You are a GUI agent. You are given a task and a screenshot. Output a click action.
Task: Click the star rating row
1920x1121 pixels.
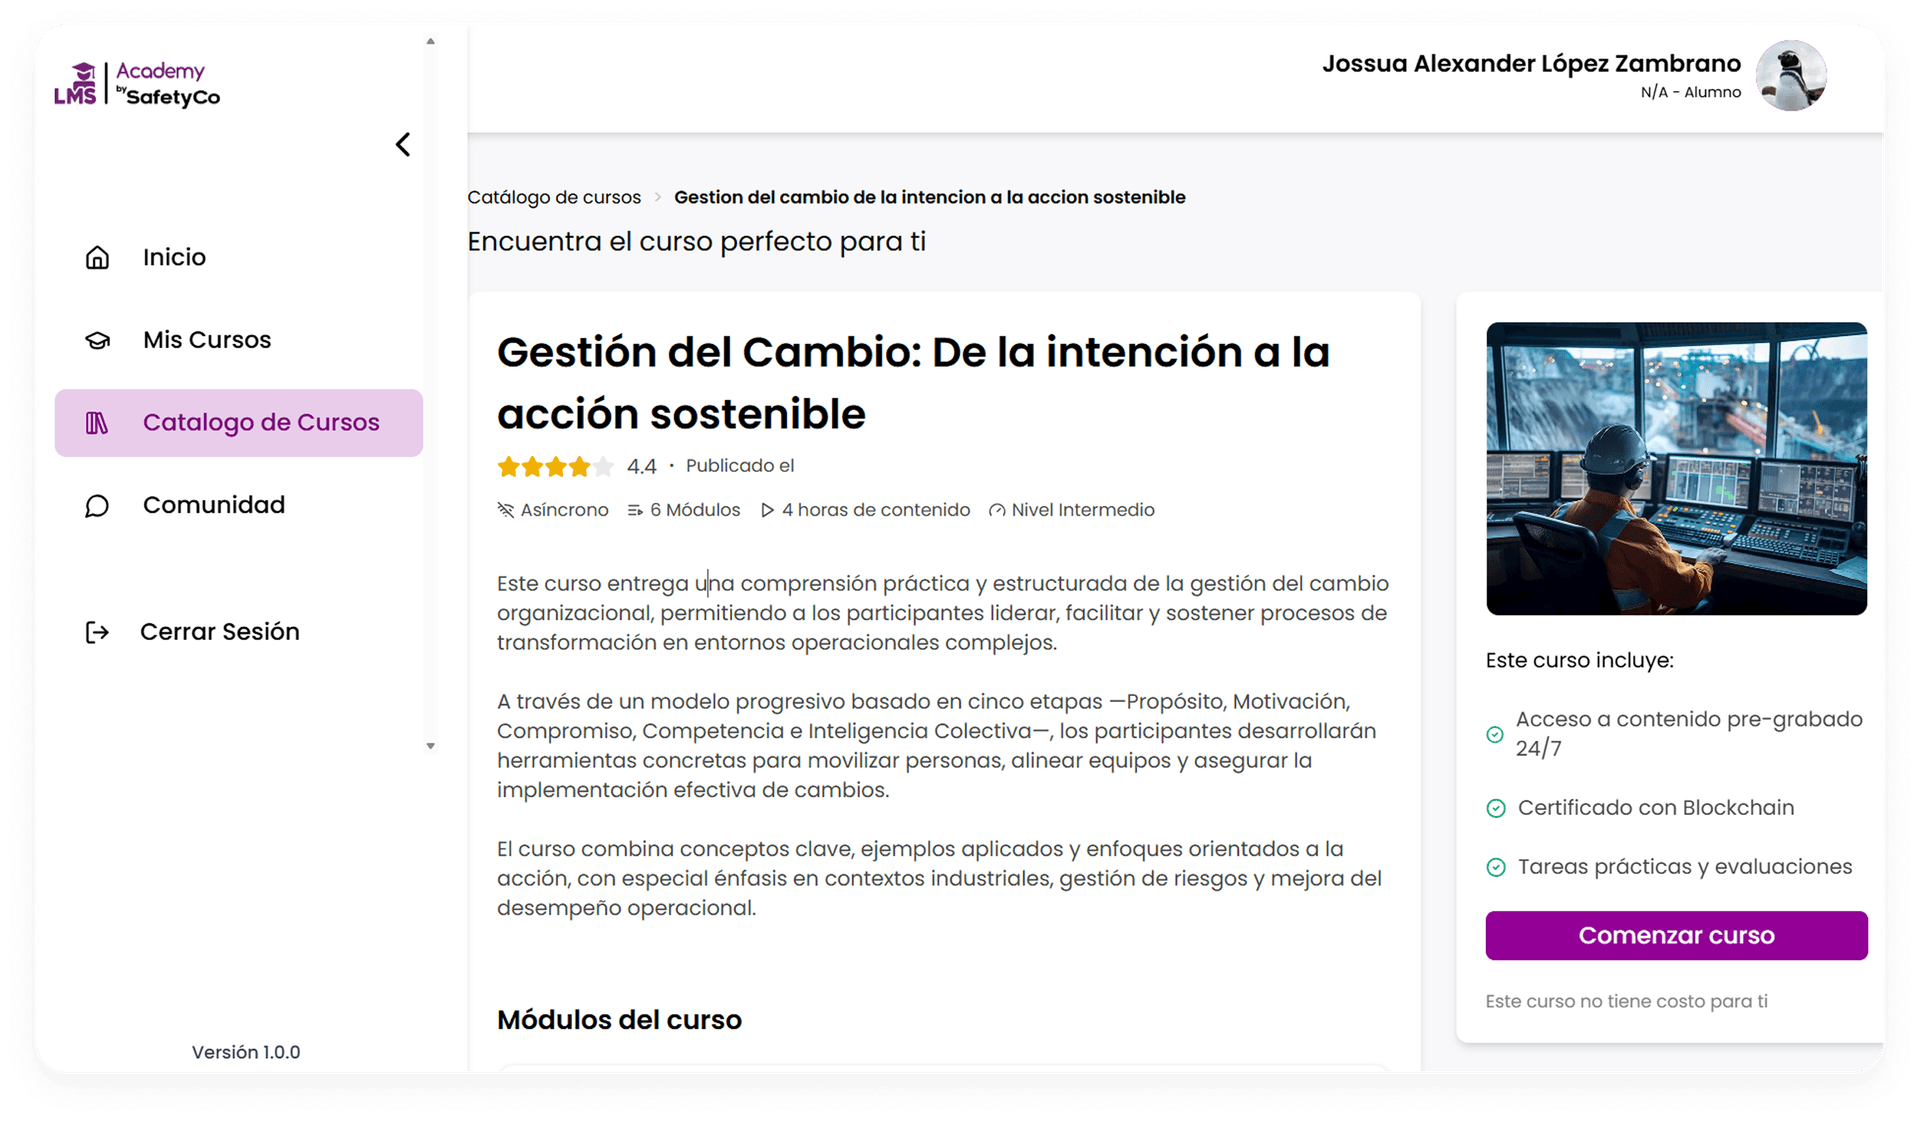(555, 466)
